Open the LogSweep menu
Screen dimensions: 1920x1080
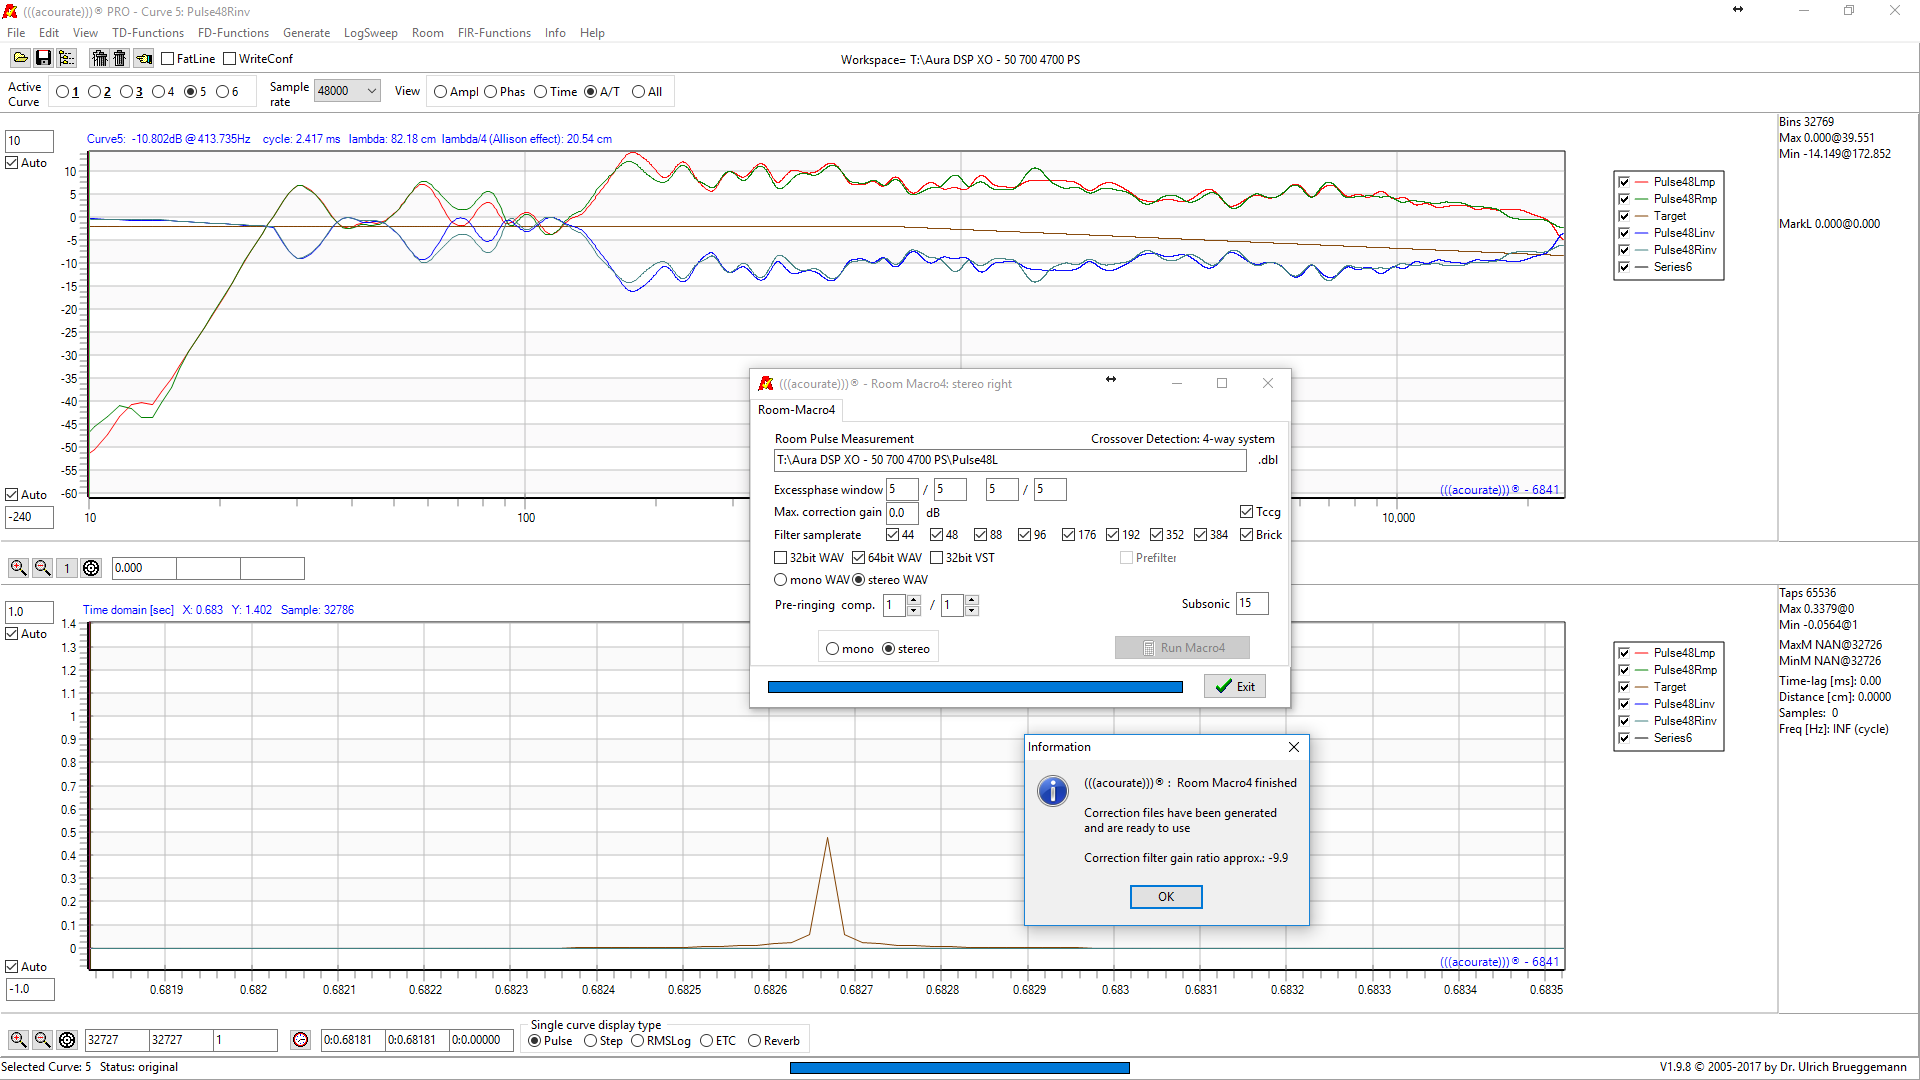tap(370, 33)
